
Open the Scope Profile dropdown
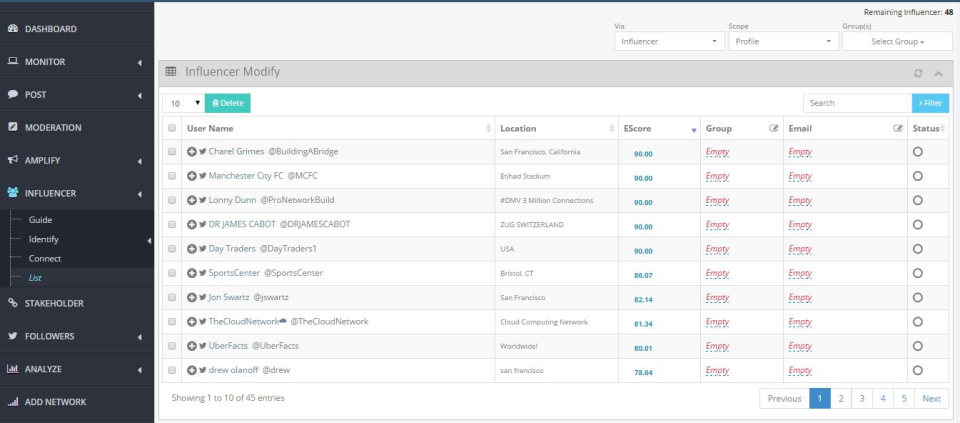(783, 42)
